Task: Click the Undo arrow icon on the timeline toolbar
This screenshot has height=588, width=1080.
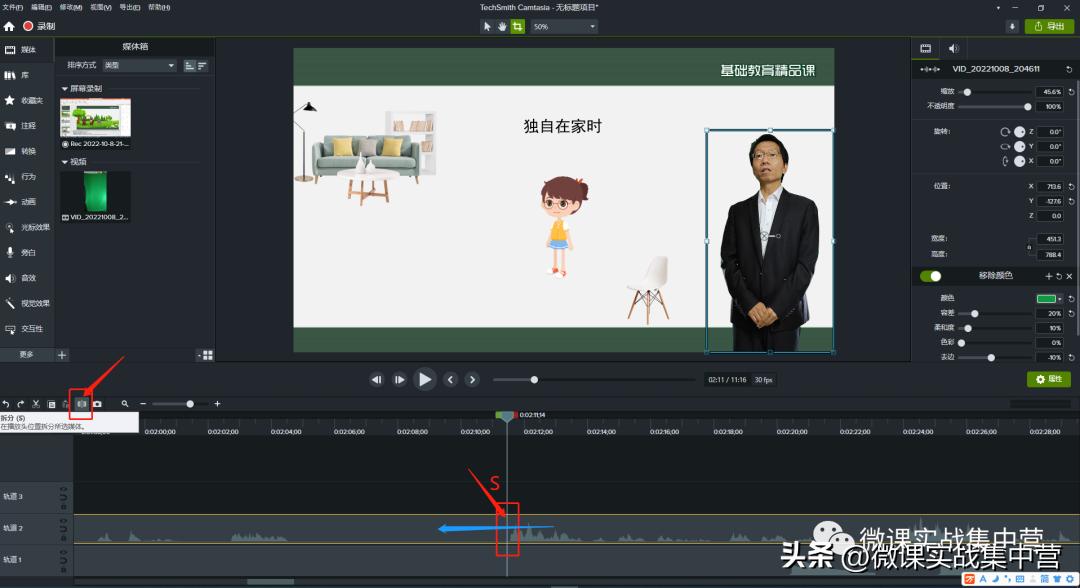Action: (7, 404)
